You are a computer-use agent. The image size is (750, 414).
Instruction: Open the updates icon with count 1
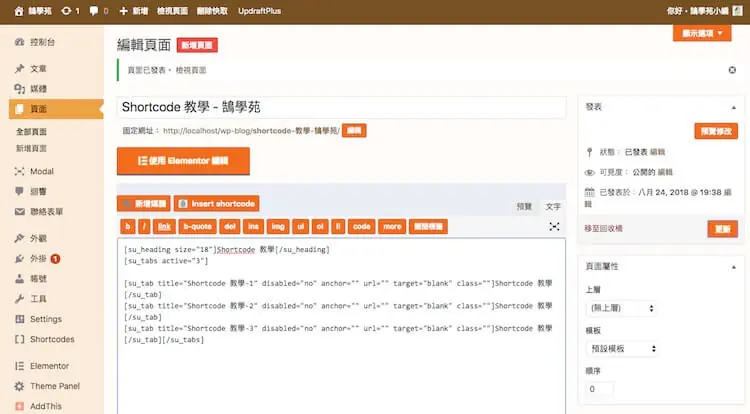(70, 11)
